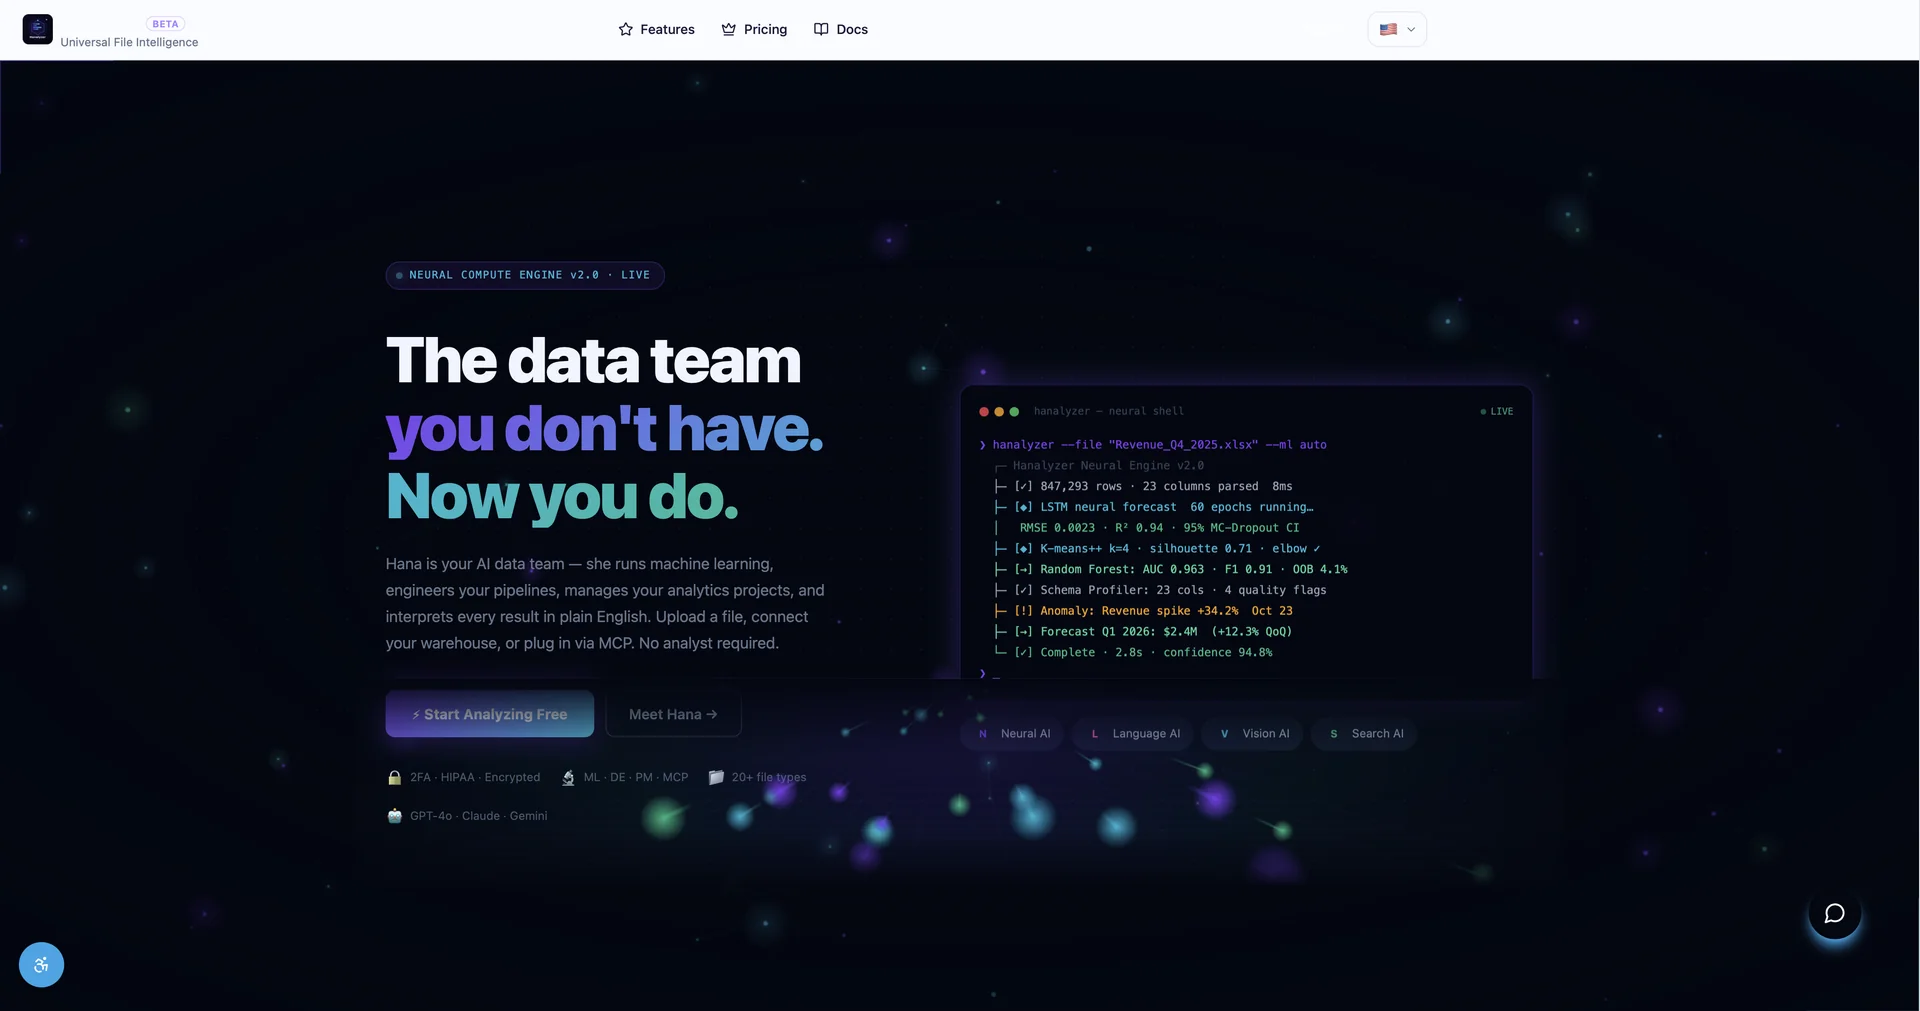The width and height of the screenshot is (1920, 1011).
Task: Click K-means++ k=4 line
Action: click(1158, 549)
